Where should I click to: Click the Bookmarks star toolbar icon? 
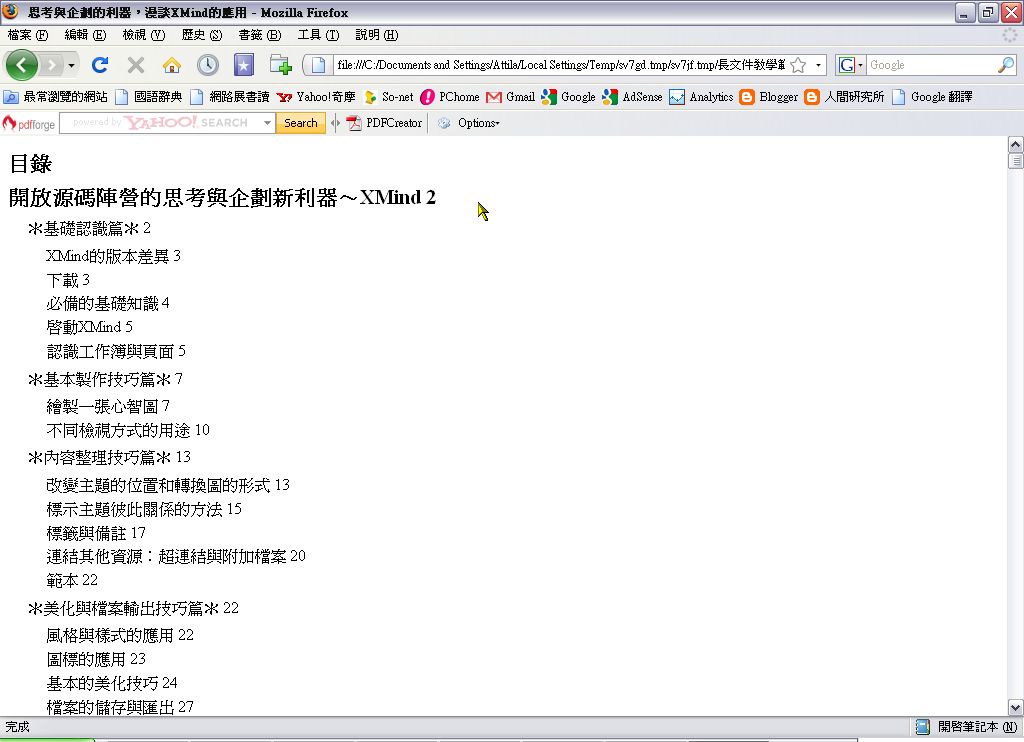coord(244,65)
